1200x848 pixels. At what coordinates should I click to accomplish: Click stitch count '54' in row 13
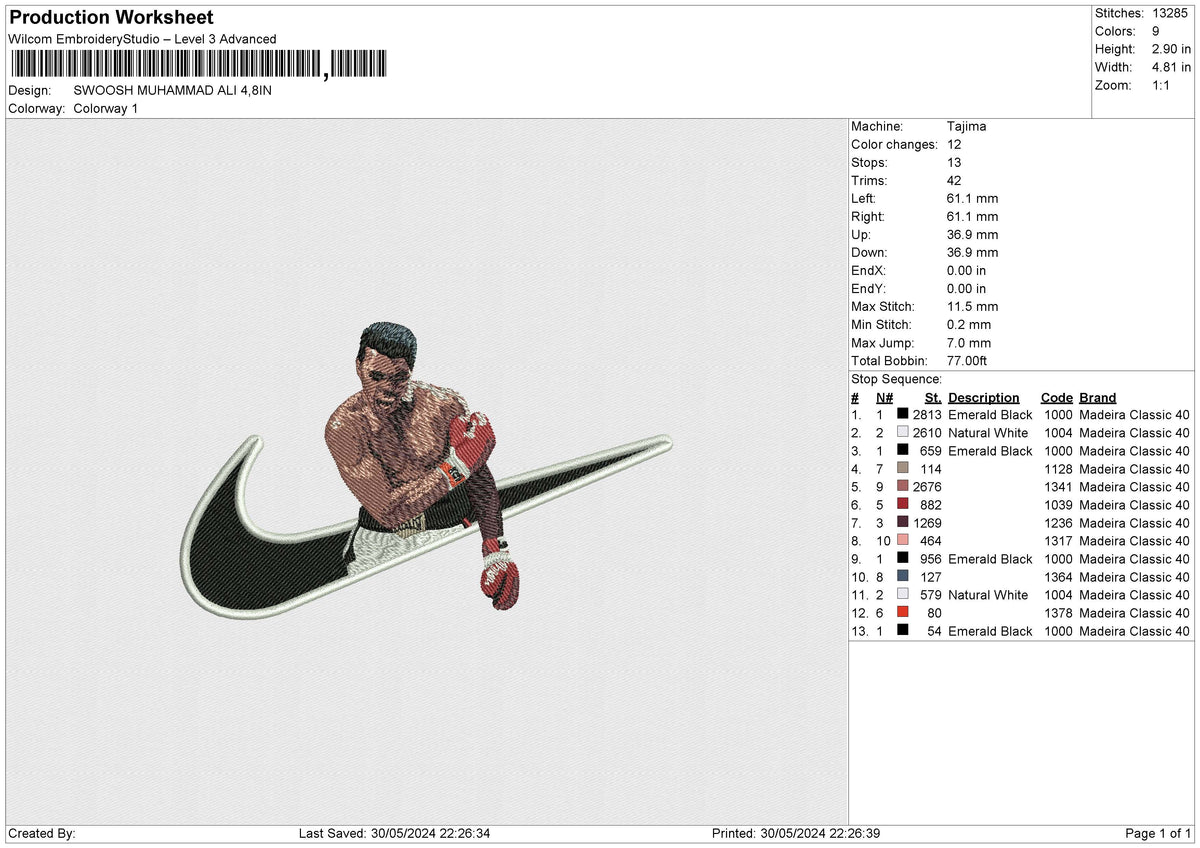(934, 631)
